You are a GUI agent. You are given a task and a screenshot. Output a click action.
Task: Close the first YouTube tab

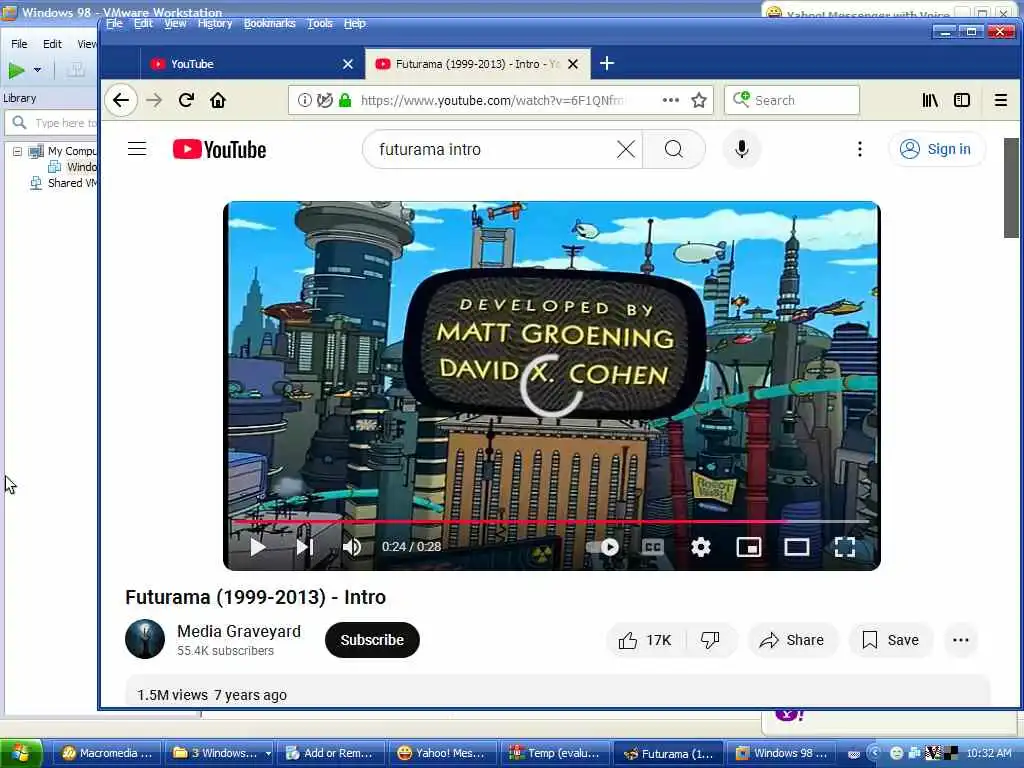click(x=348, y=64)
